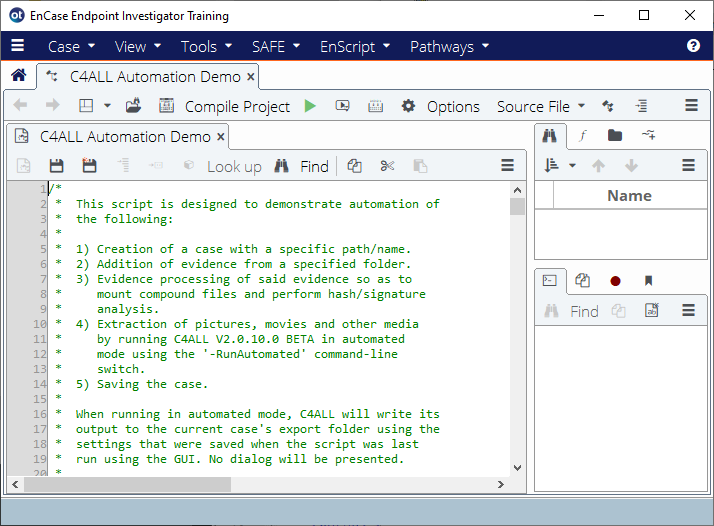Click the editor vertical scrollbar down arrow
This screenshot has width=714, height=526.
point(517,468)
